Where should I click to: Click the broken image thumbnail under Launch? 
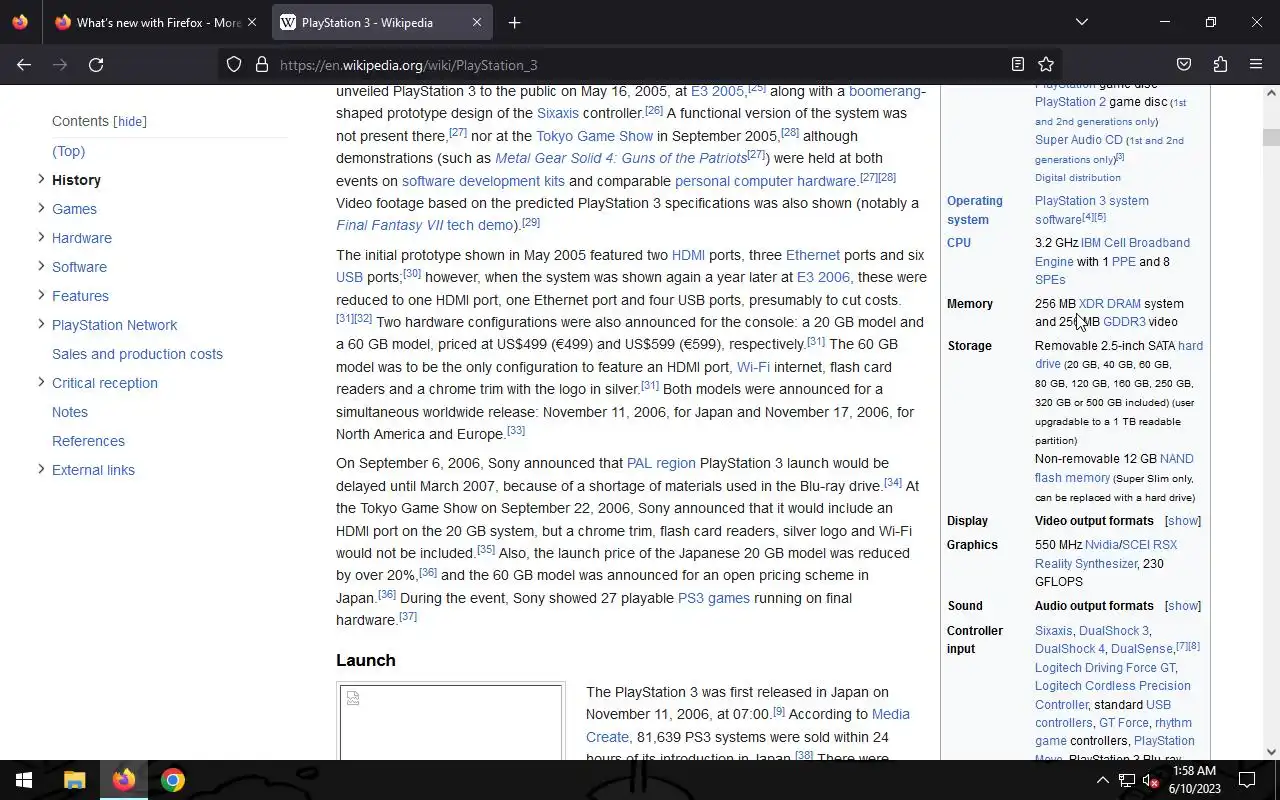pos(451,722)
